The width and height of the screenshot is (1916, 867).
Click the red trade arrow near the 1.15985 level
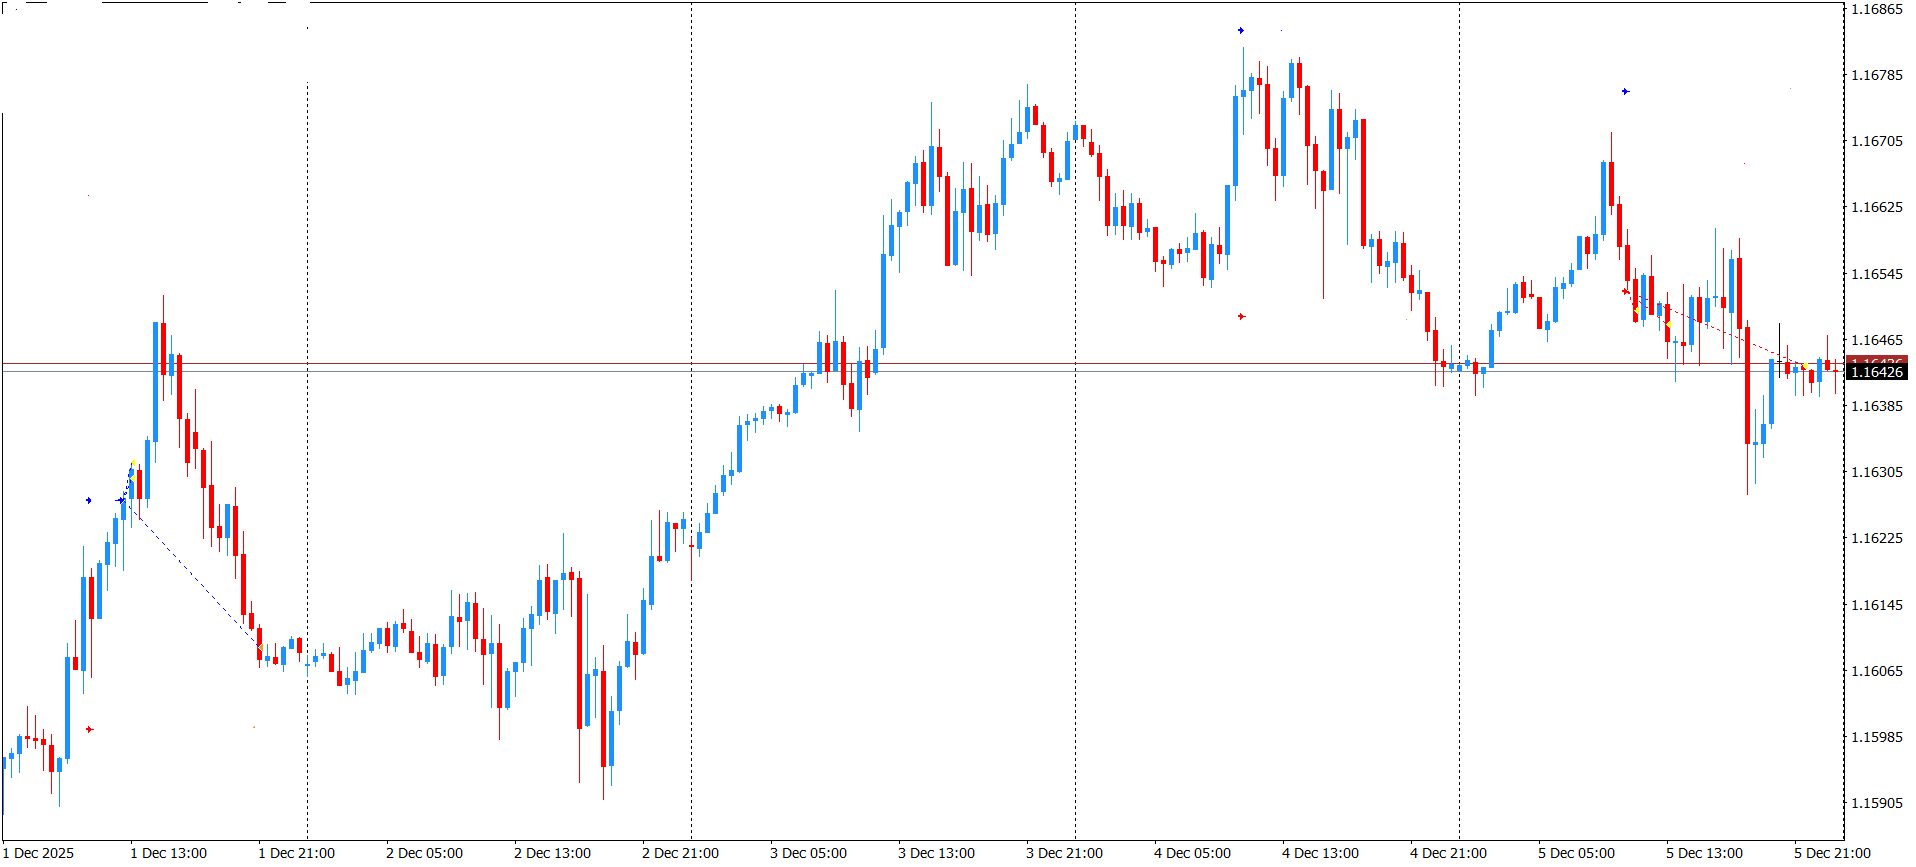coord(90,730)
